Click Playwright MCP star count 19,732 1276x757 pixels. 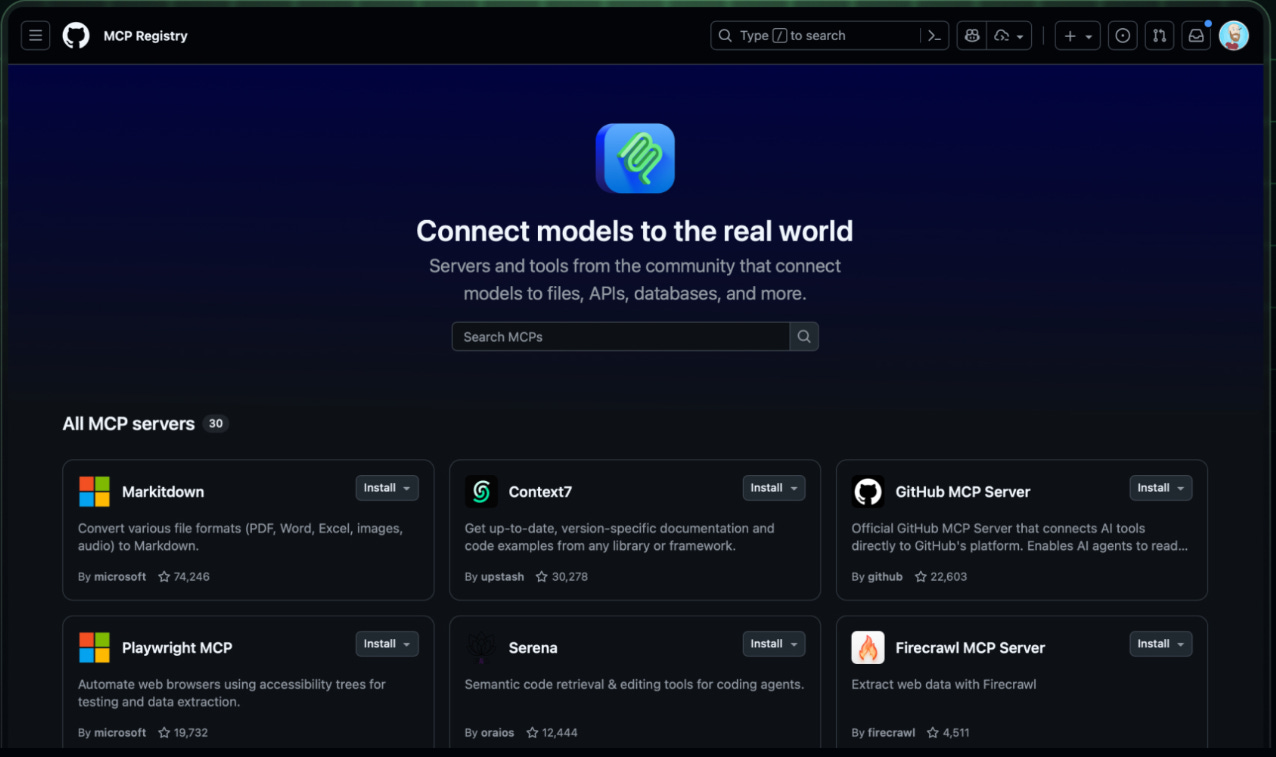[x=183, y=733]
